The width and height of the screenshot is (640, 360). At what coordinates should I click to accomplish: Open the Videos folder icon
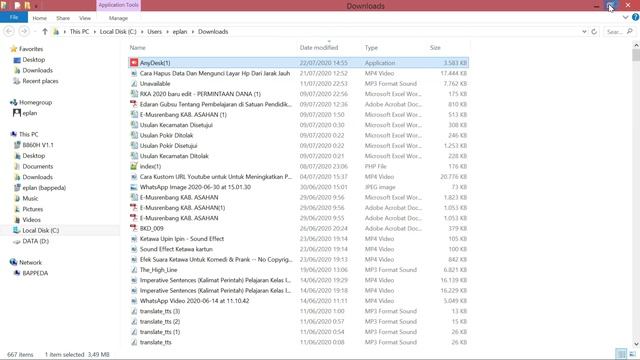(x=17, y=220)
